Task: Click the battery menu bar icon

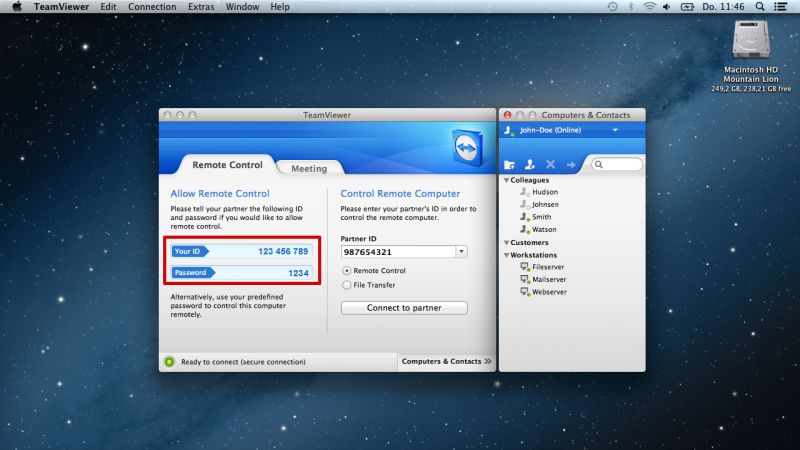Action: [687, 7]
